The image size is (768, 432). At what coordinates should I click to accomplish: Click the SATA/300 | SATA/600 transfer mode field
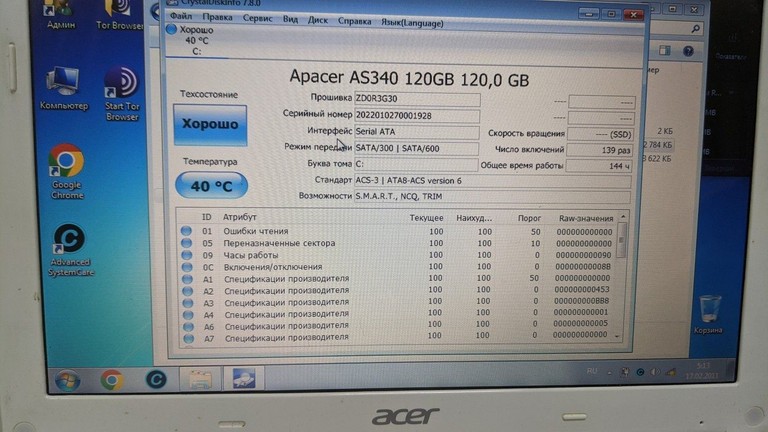pyautogui.click(x=416, y=148)
